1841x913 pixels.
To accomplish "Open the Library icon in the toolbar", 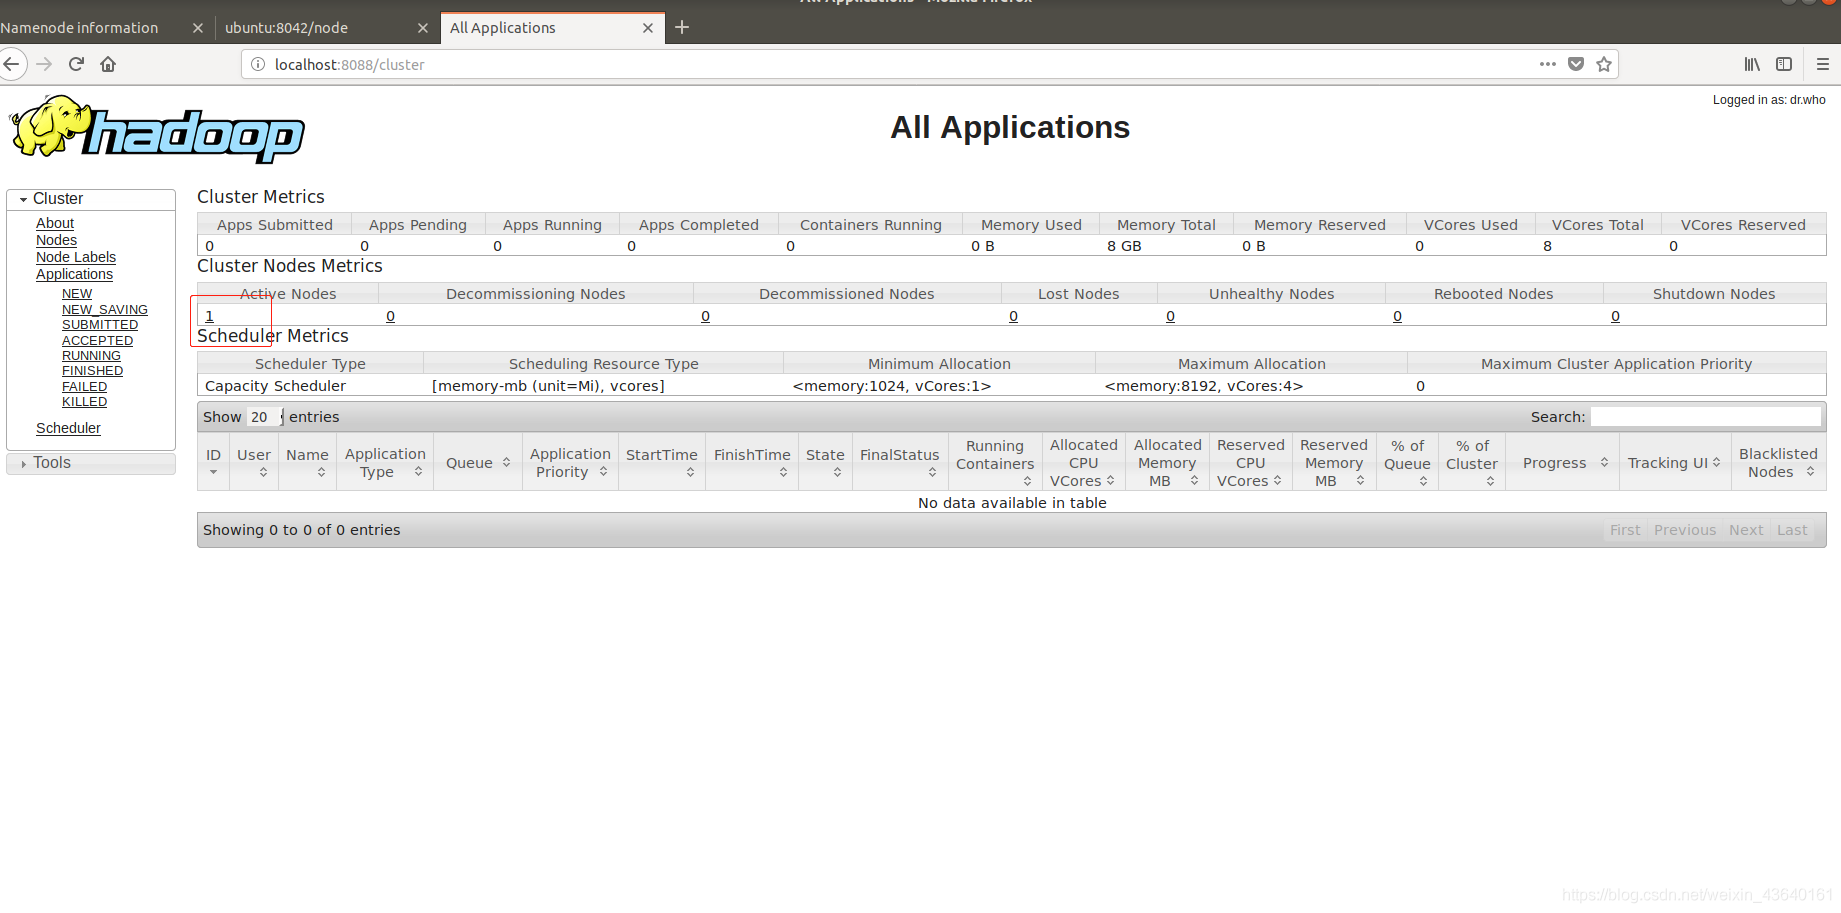I will (1752, 64).
